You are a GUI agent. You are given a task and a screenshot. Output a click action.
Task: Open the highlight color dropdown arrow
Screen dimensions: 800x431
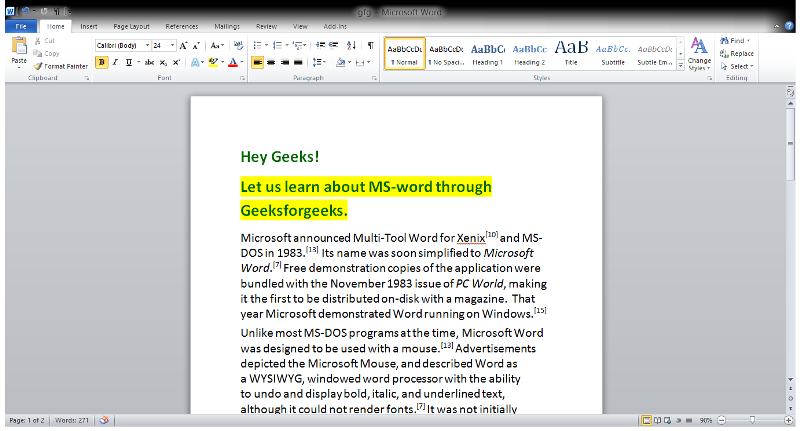point(222,62)
